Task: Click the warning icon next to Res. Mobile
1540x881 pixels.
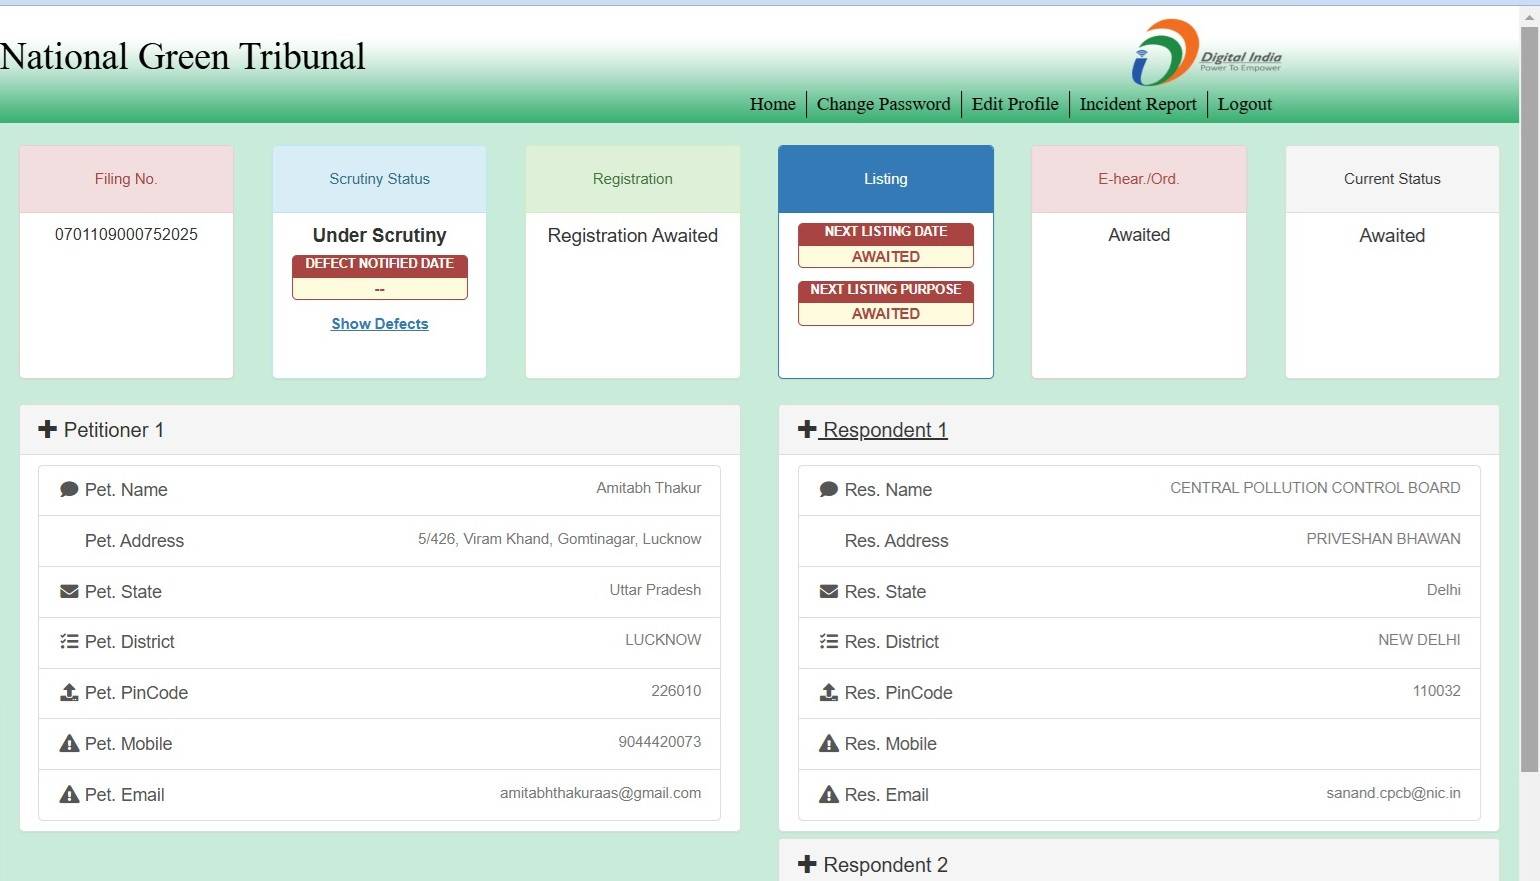Action: pyautogui.click(x=829, y=743)
